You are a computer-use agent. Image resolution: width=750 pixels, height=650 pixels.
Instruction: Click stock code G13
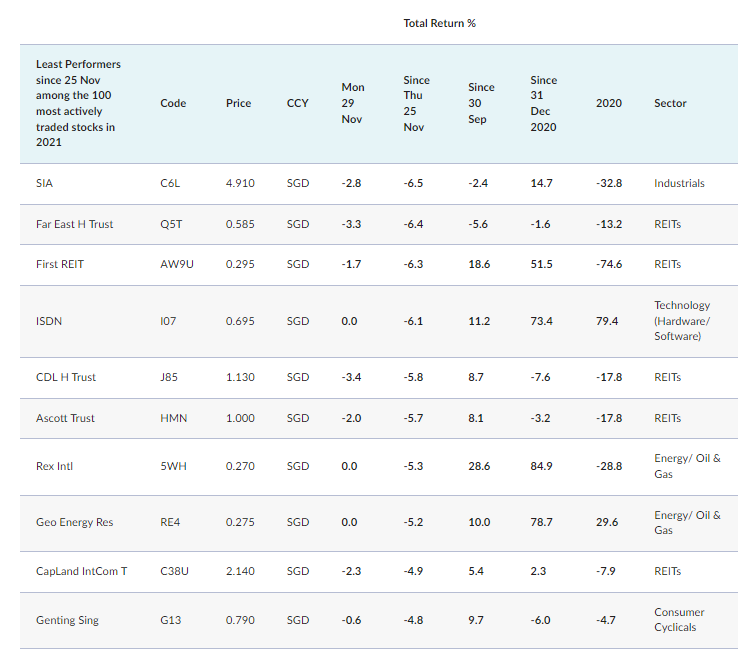click(170, 620)
